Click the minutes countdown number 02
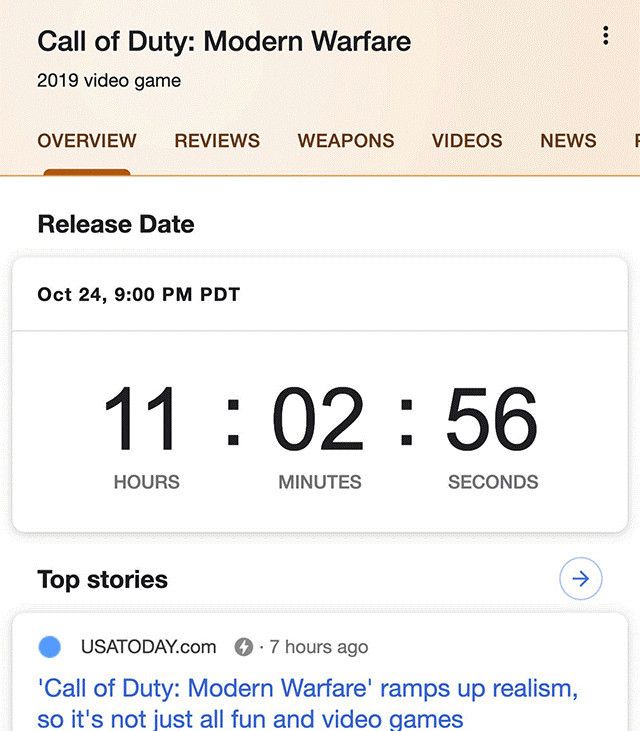 (319, 420)
